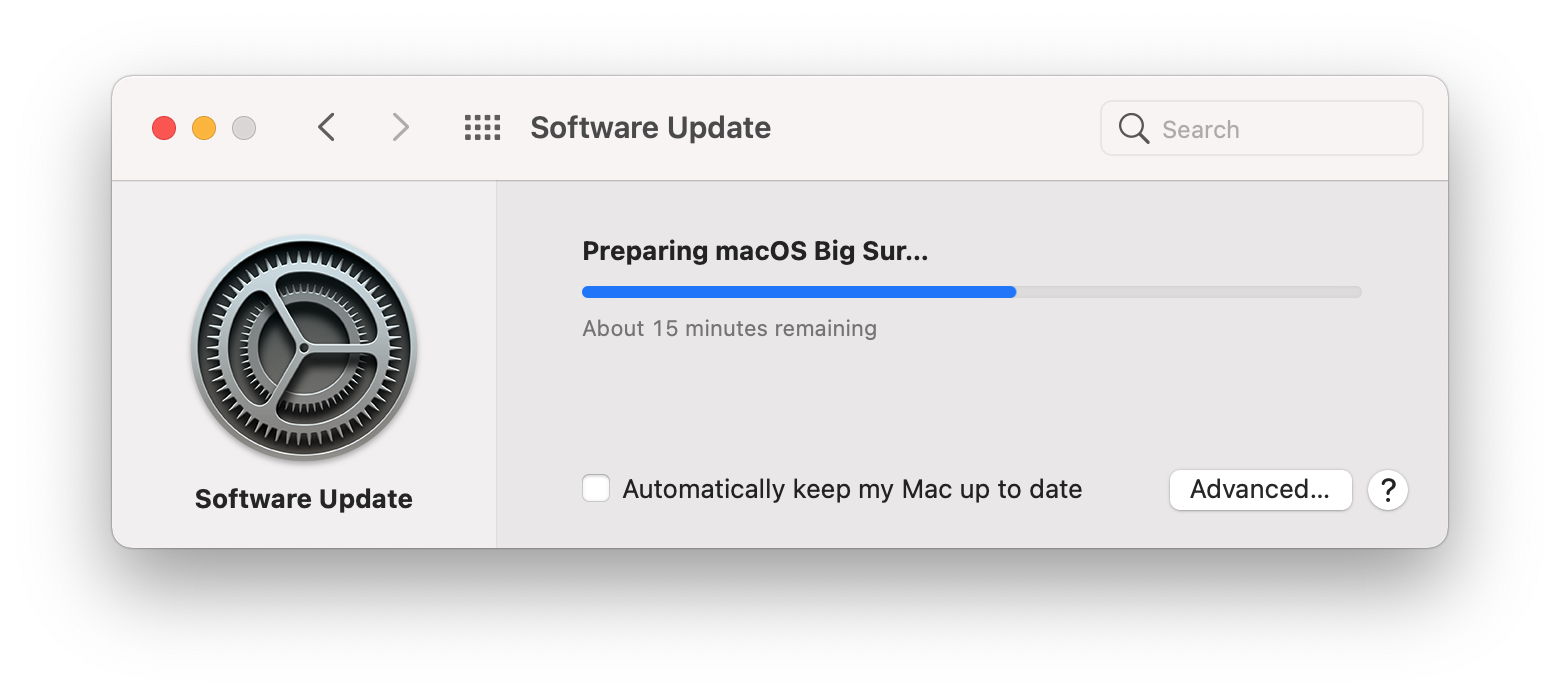Show all preferences via grid icon
The image size is (1560, 696).
482,127
